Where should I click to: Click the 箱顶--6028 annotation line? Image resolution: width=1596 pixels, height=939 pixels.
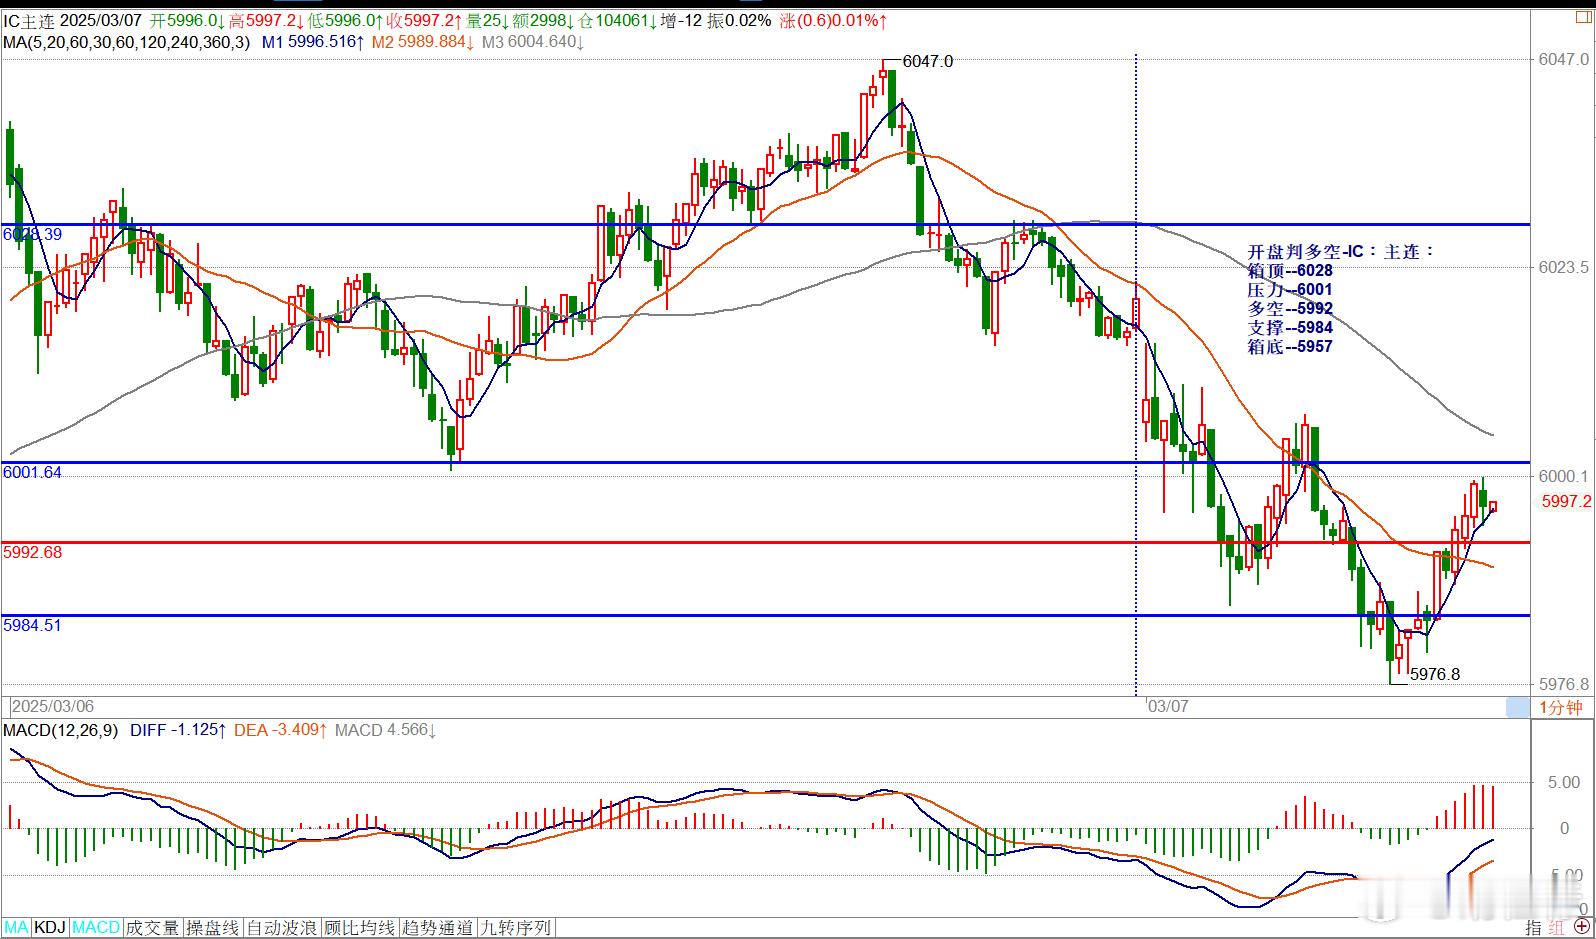pyautogui.click(x=1290, y=270)
